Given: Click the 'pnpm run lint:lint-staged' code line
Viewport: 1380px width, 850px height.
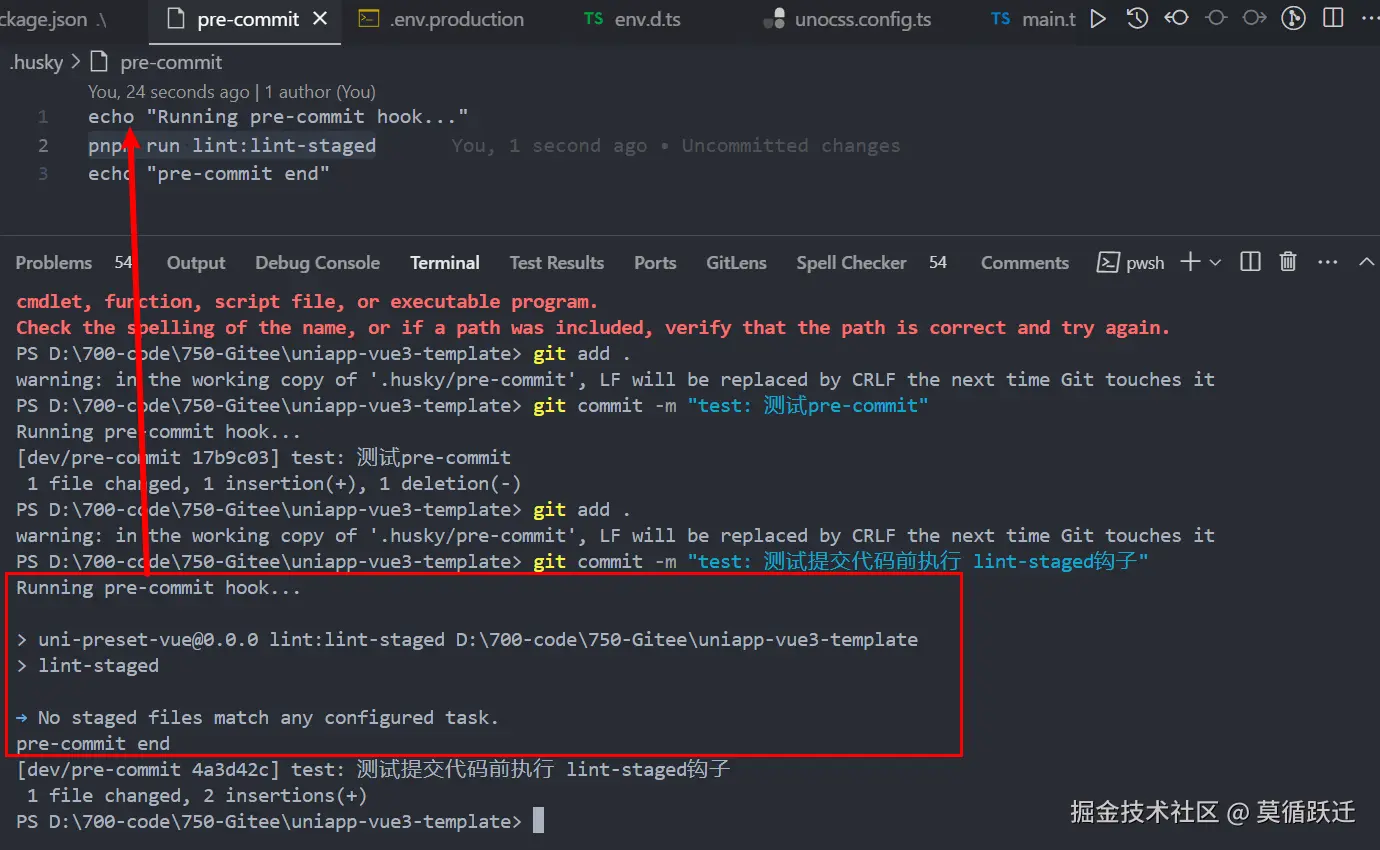Looking at the screenshot, I should [232, 146].
